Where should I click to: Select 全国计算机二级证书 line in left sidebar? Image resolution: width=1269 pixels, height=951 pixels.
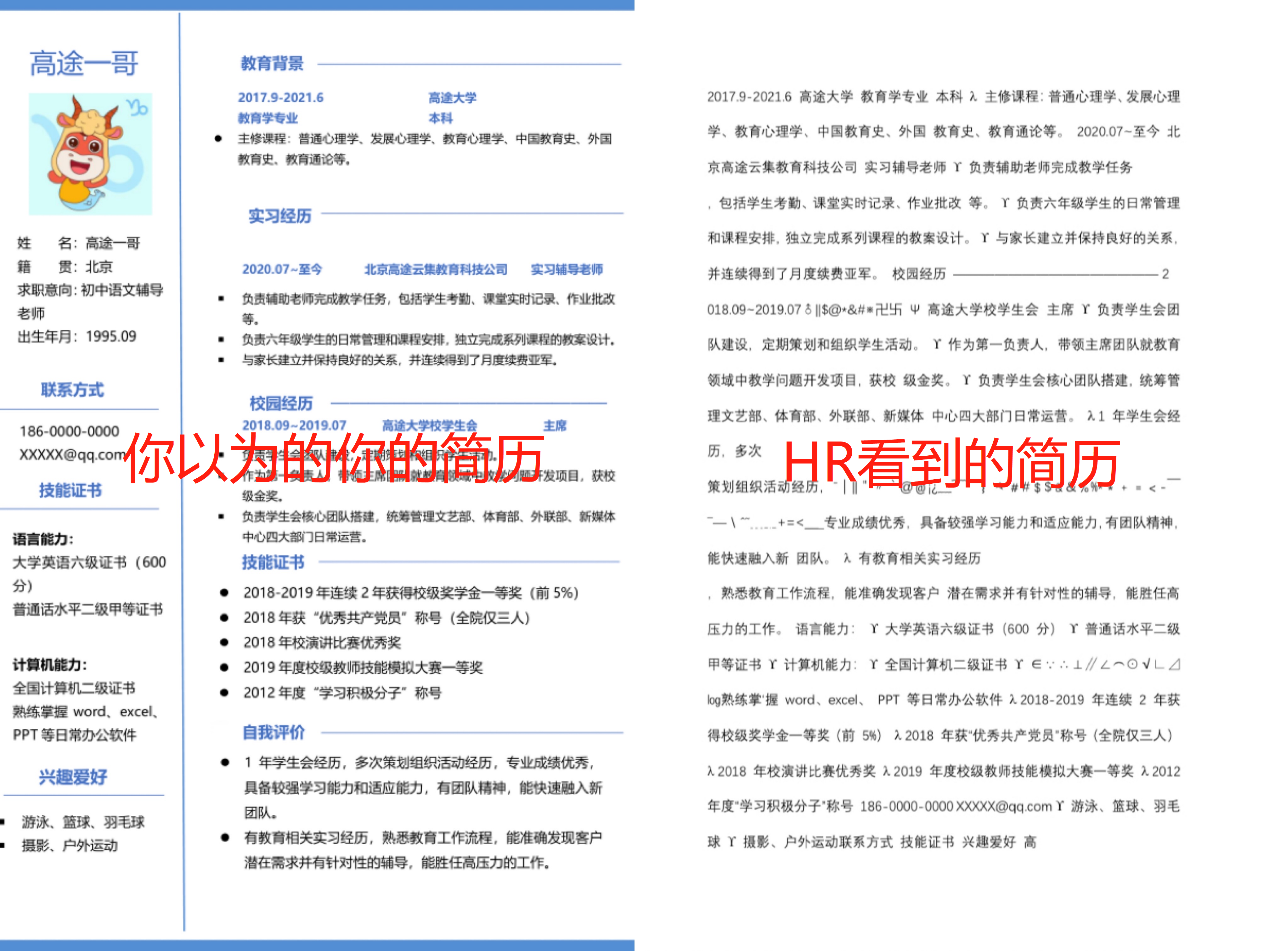(x=74, y=688)
